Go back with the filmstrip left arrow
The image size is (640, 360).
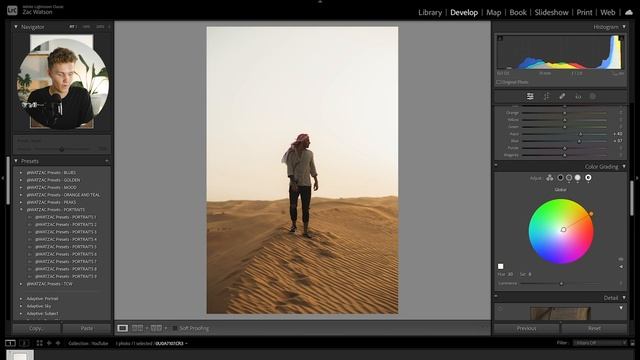[x=49, y=343]
